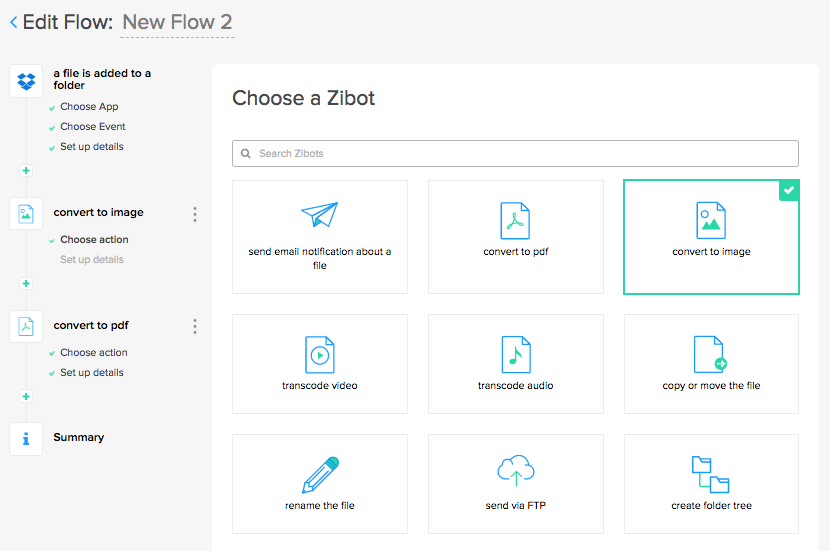Add a step after convert to image

coord(26,284)
